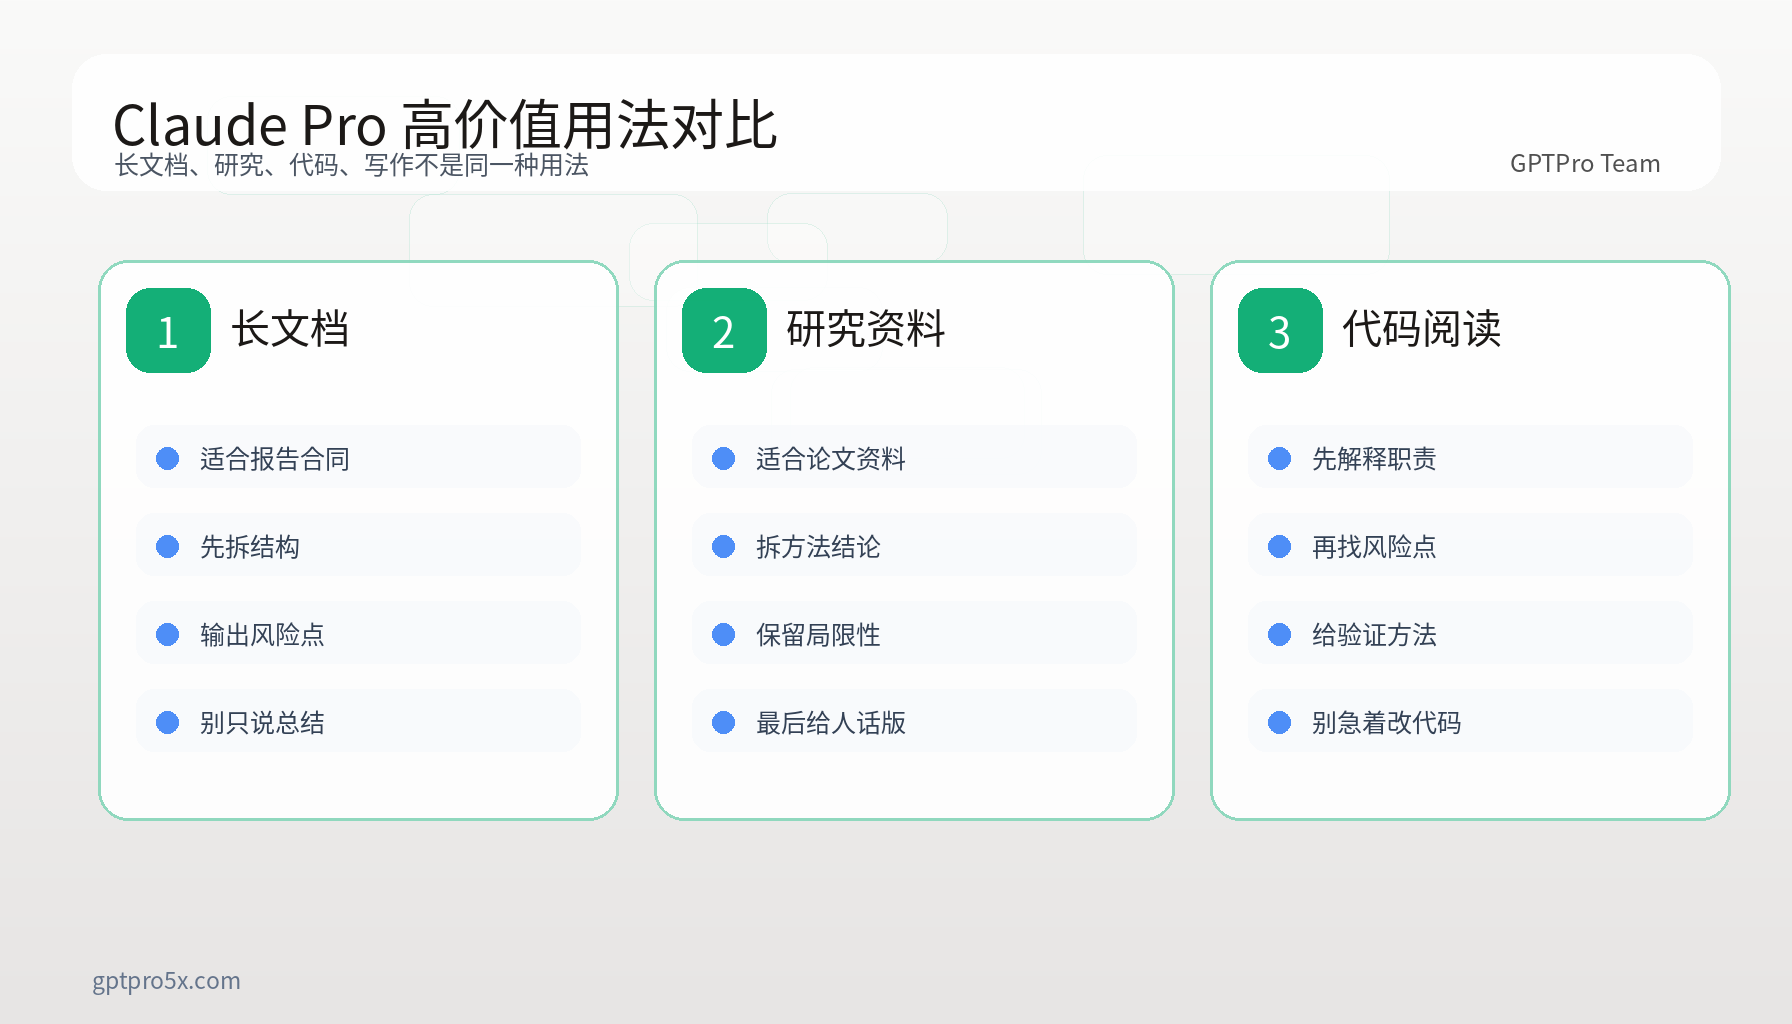Click the 研究资料 card heading
The width and height of the screenshot is (1792, 1024).
[x=866, y=329]
